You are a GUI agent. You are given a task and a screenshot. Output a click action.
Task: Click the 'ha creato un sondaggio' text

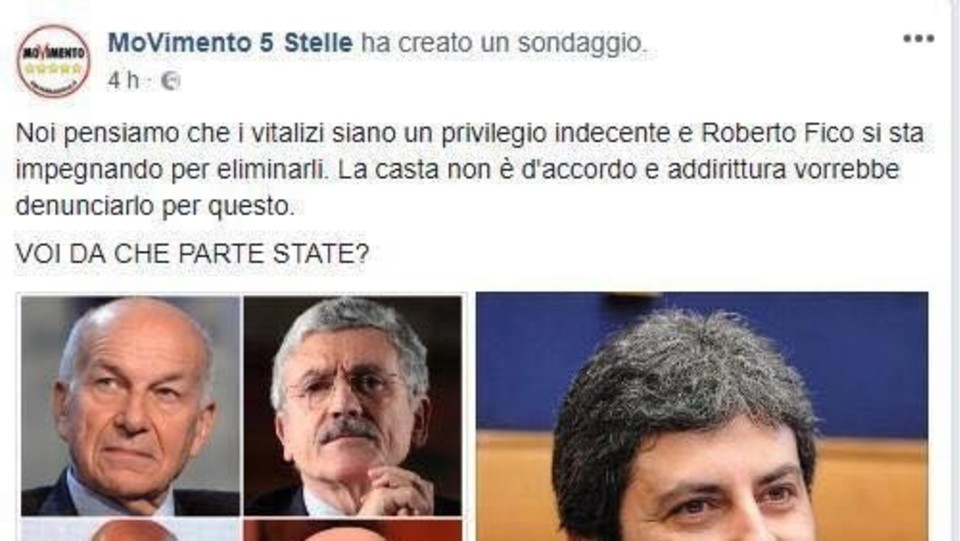[x=503, y=43]
